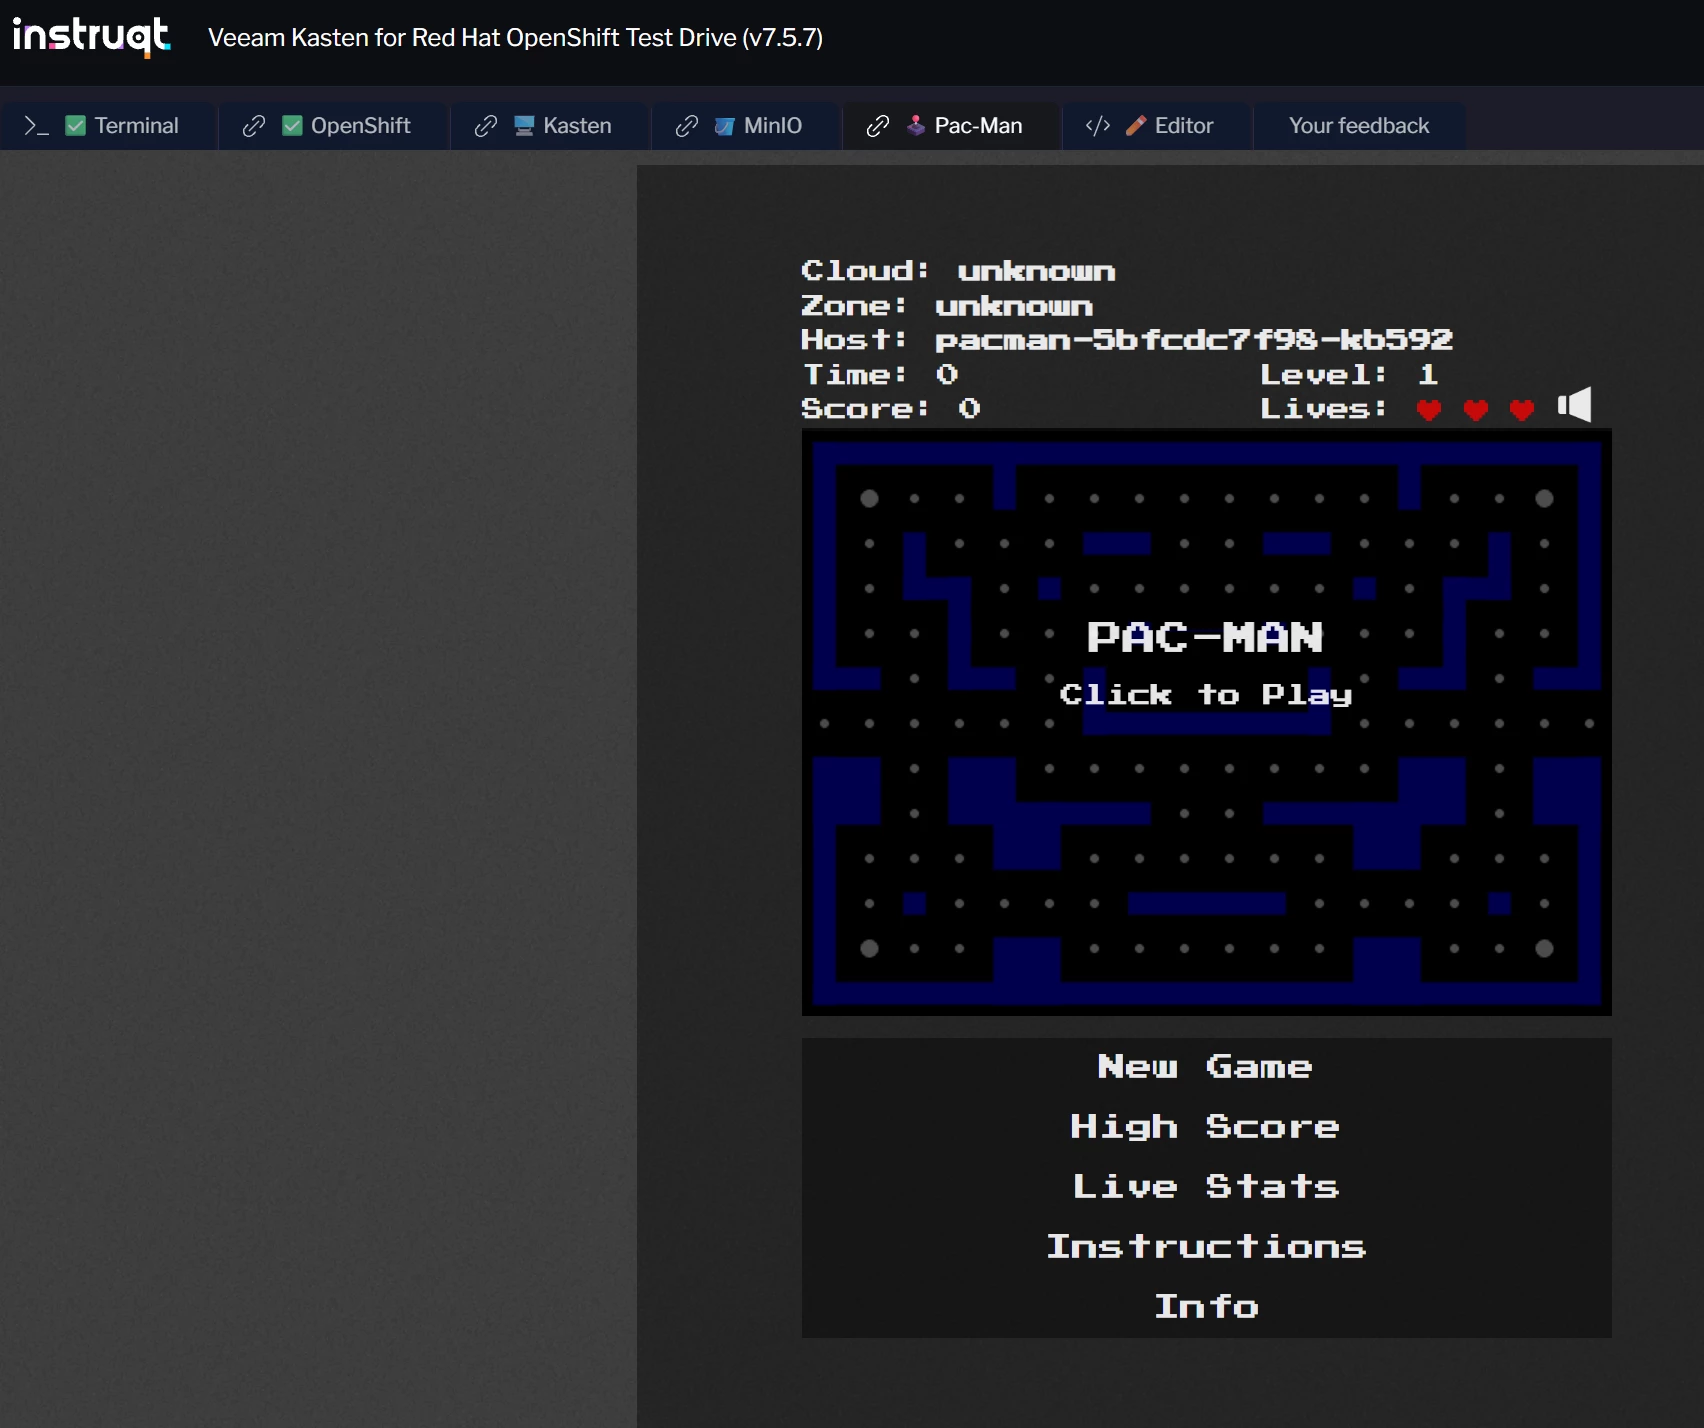Click the bottom-right power pellet
This screenshot has height=1428, width=1704.
coord(1544,948)
